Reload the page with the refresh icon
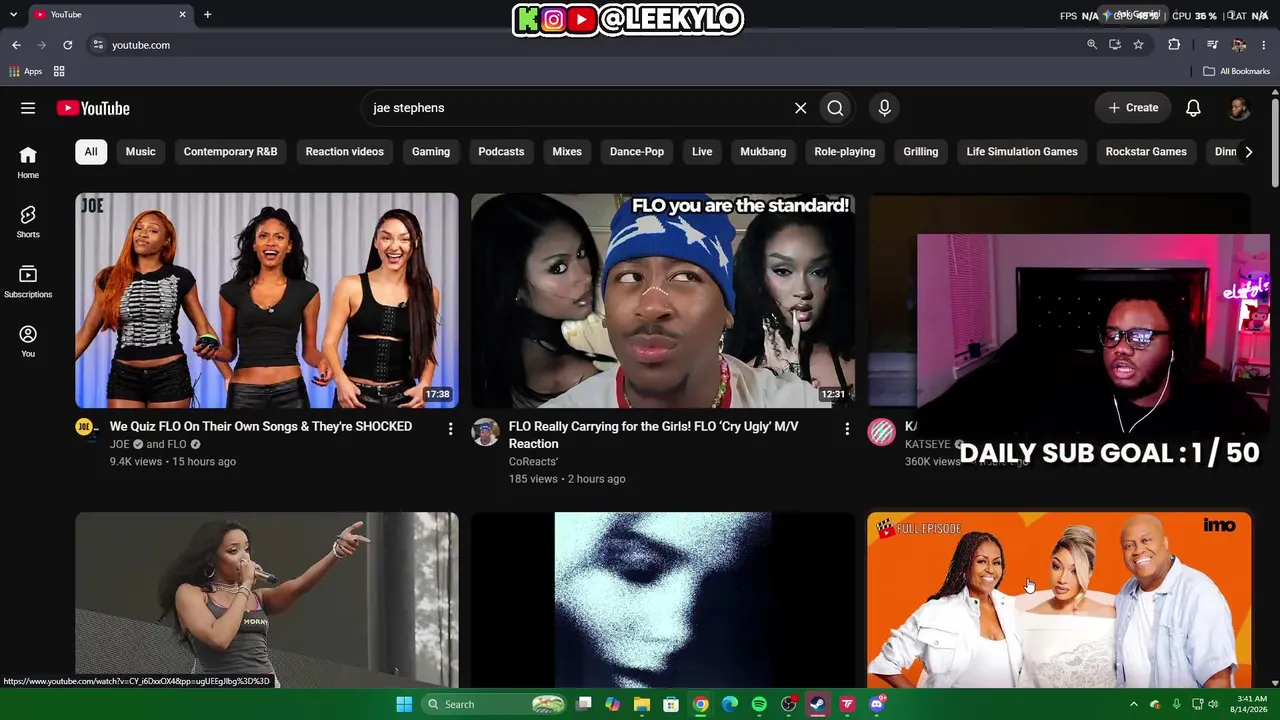The image size is (1280, 720). click(67, 45)
